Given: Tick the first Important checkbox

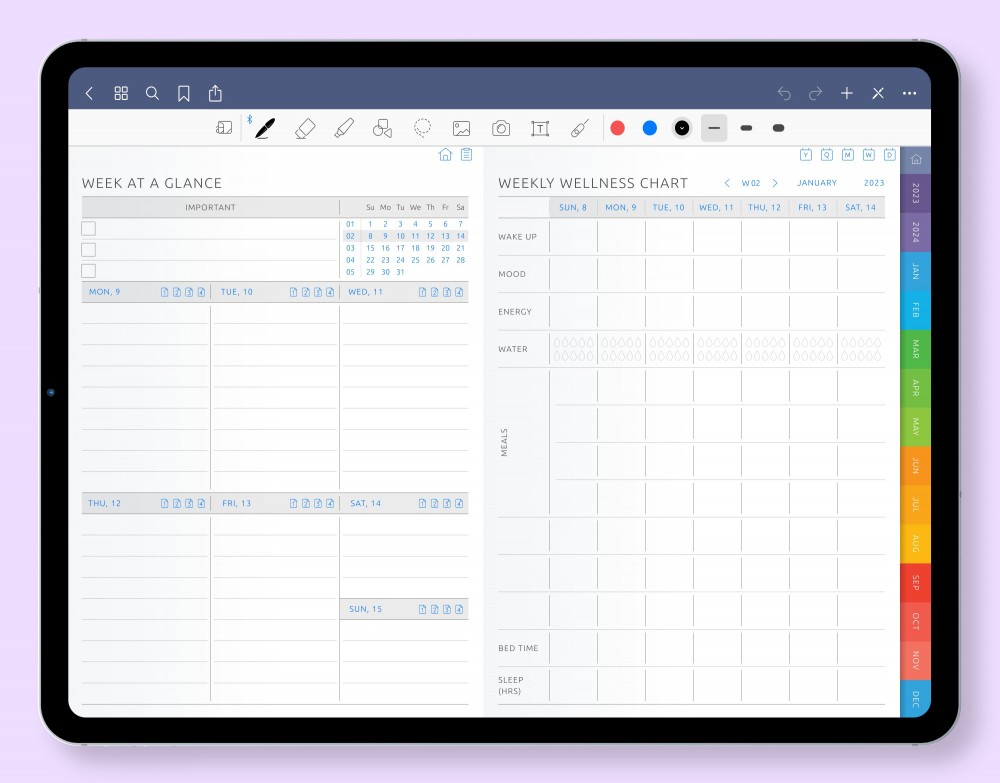Looking at the screenshot, I should [x=89, y=228].
